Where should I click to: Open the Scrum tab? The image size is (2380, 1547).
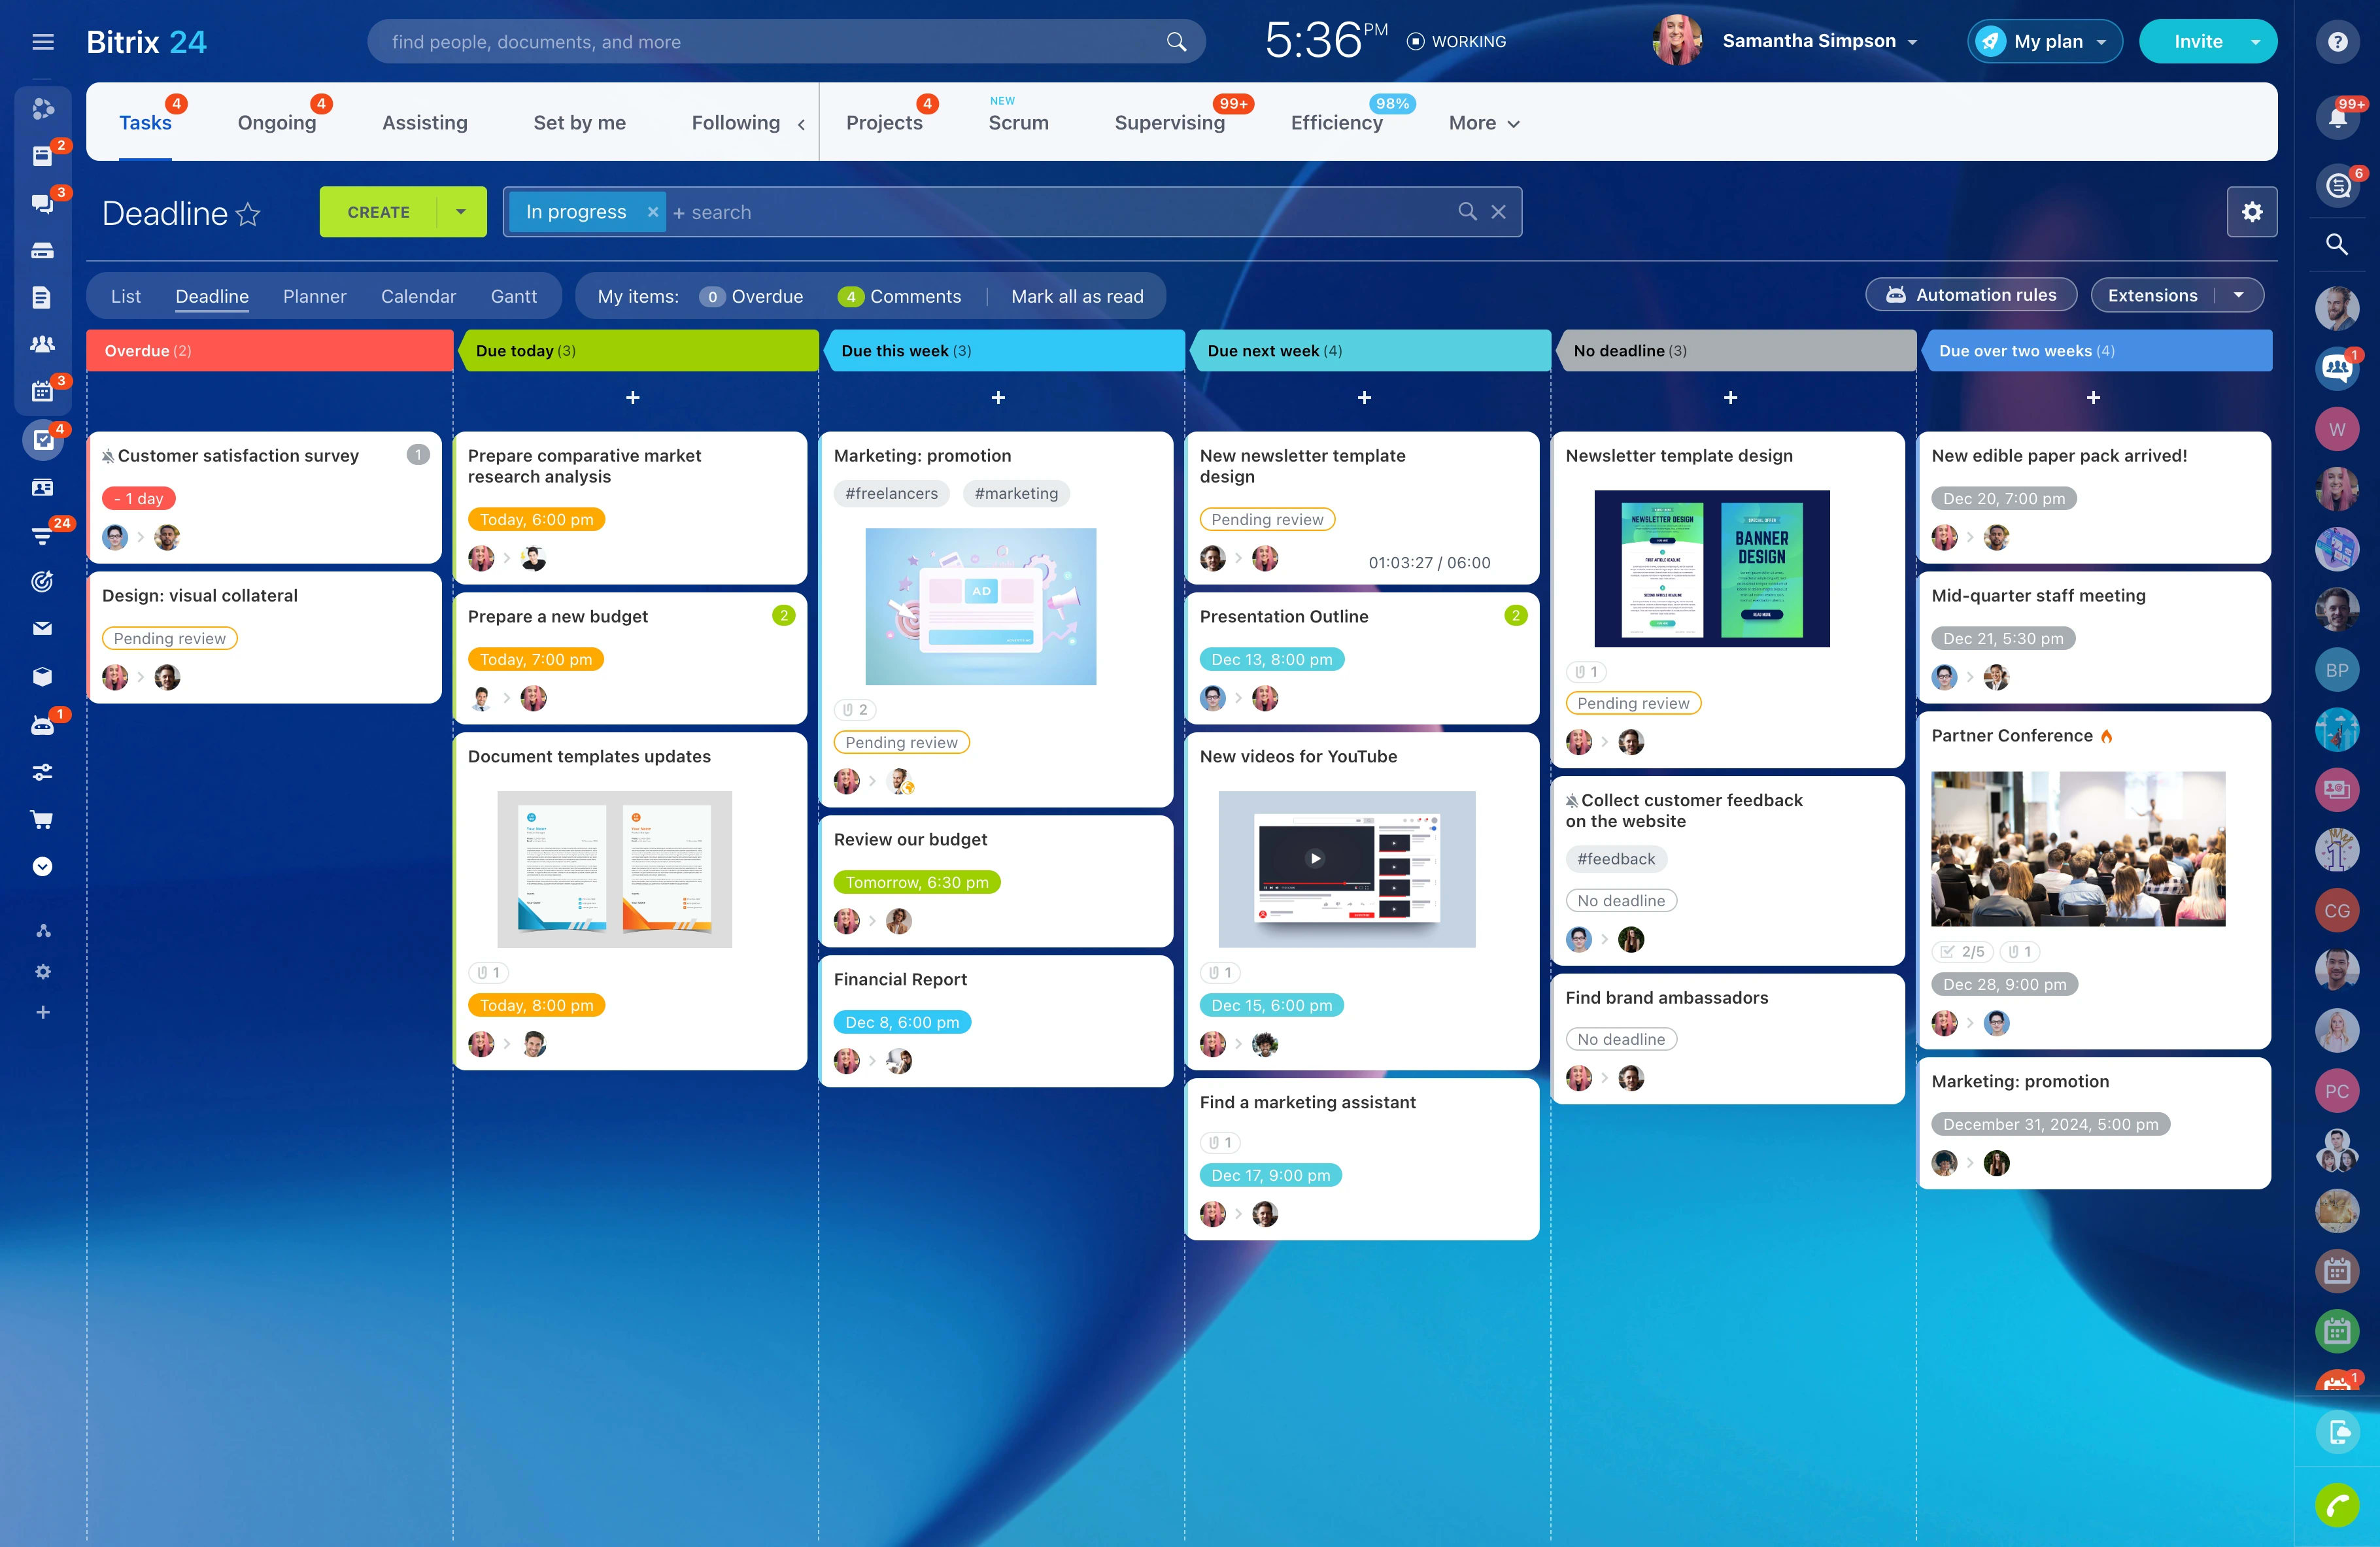1018,123
